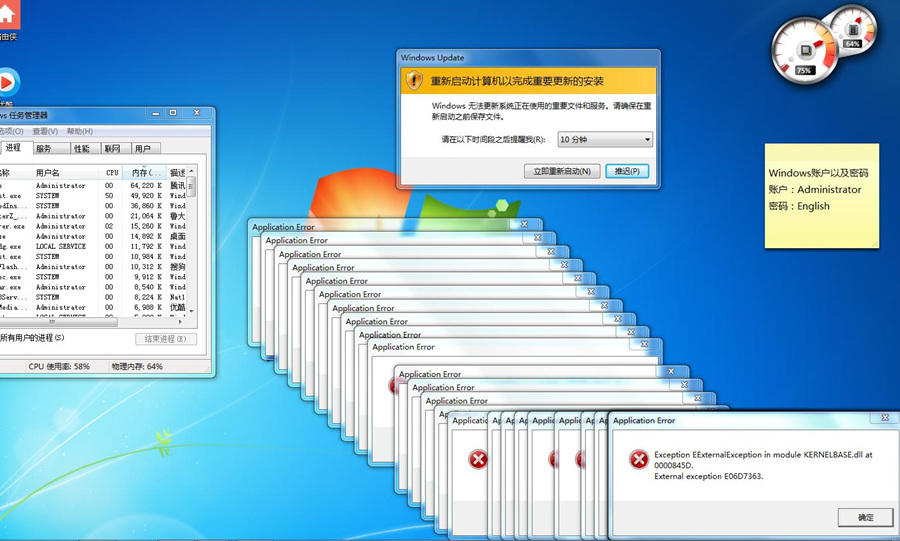Close the topmost Application Error dialog

[x=885, y=417]
